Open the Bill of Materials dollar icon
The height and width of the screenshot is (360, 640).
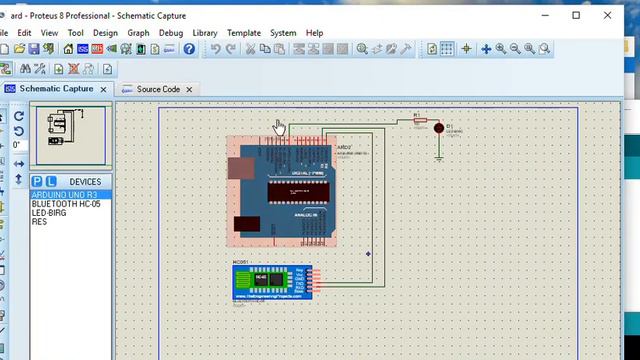(x=155, y=49)
